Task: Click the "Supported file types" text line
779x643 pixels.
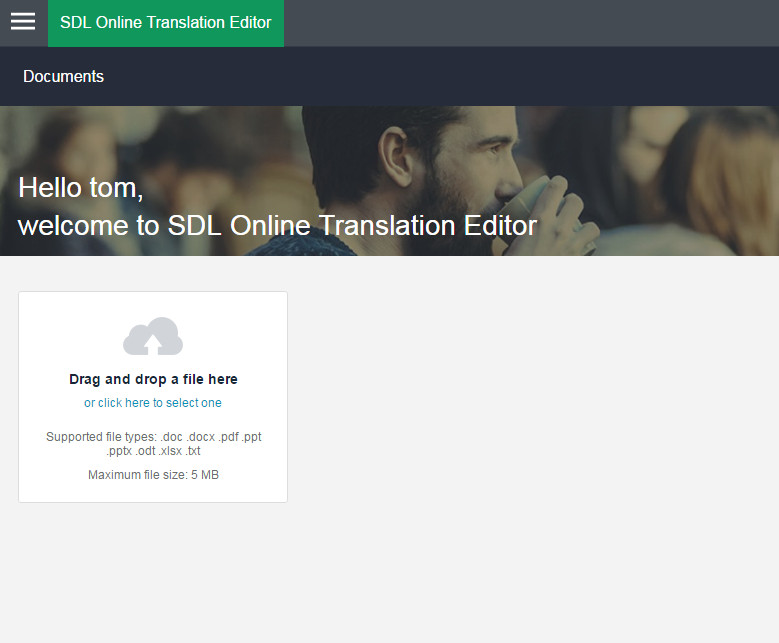Action: [153, 437]
